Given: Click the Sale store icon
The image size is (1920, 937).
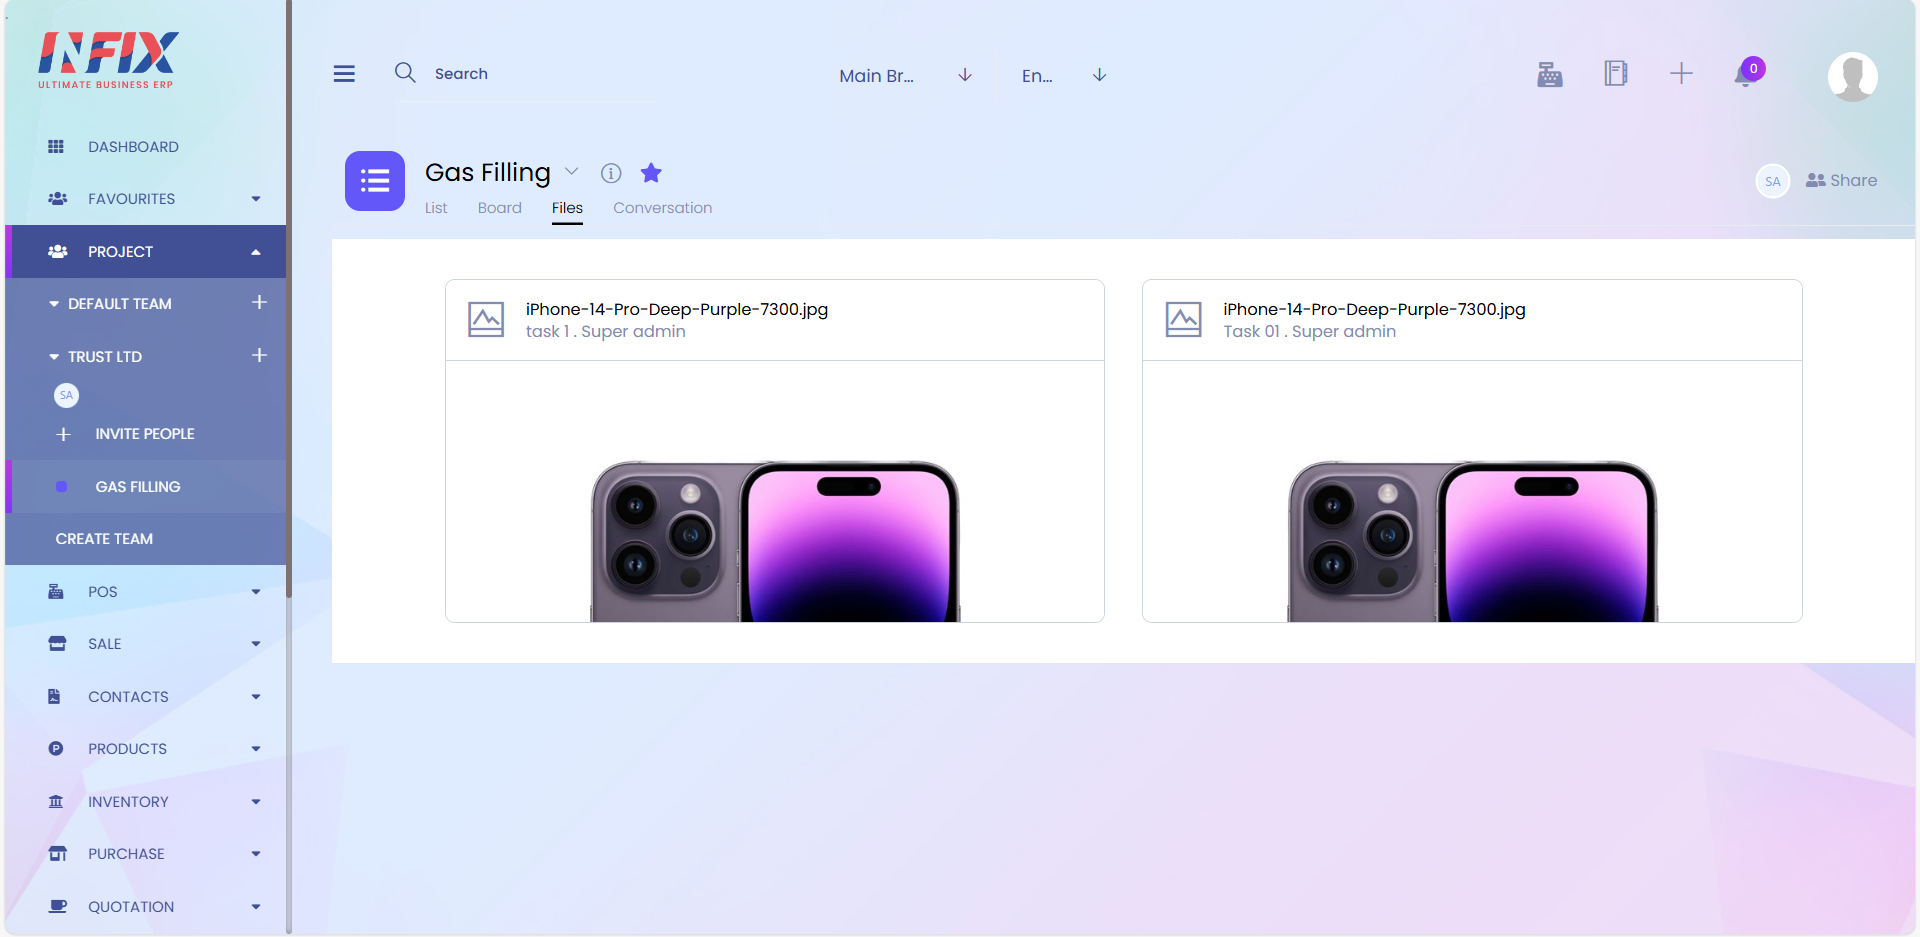Looking at the screenshot, I should click(x=57, y=644).
